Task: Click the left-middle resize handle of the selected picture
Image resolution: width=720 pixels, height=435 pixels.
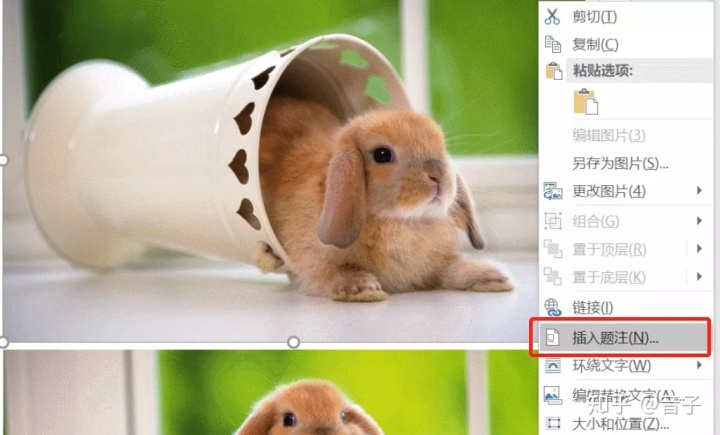Action: (x=3, y=160)
